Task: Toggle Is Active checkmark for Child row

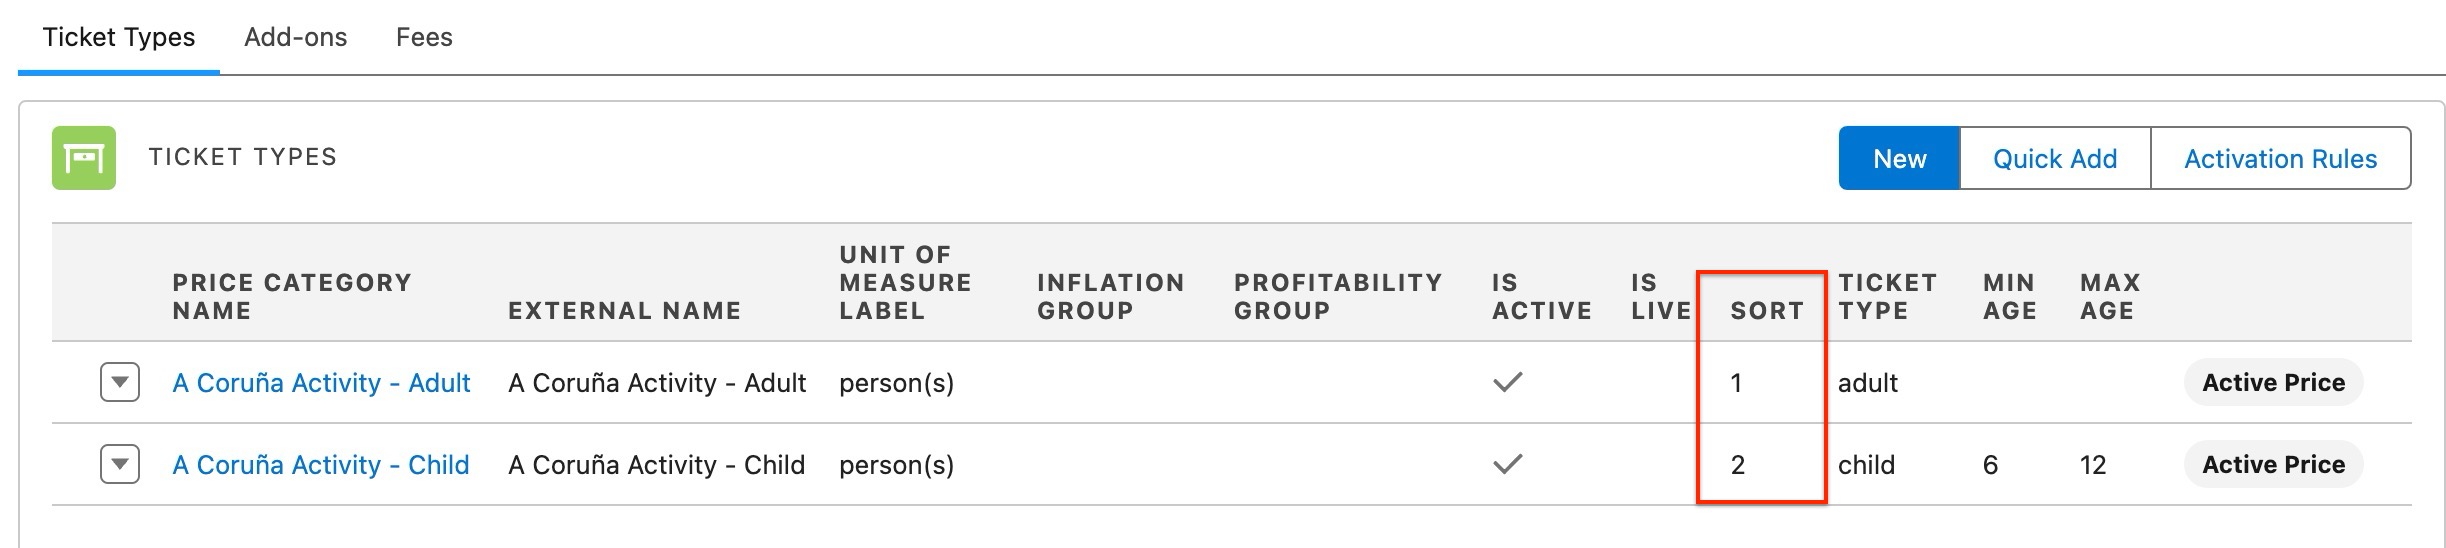Action: [x=1507, y=464]
